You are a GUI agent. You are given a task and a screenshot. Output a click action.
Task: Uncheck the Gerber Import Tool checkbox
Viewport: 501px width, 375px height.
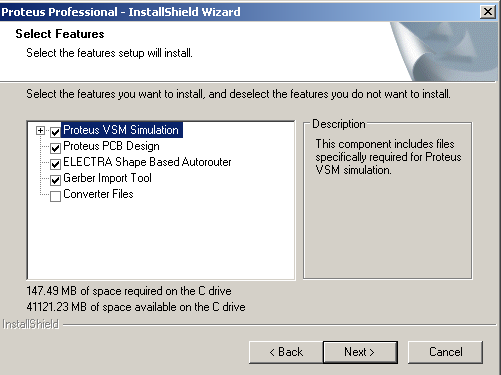55,180
